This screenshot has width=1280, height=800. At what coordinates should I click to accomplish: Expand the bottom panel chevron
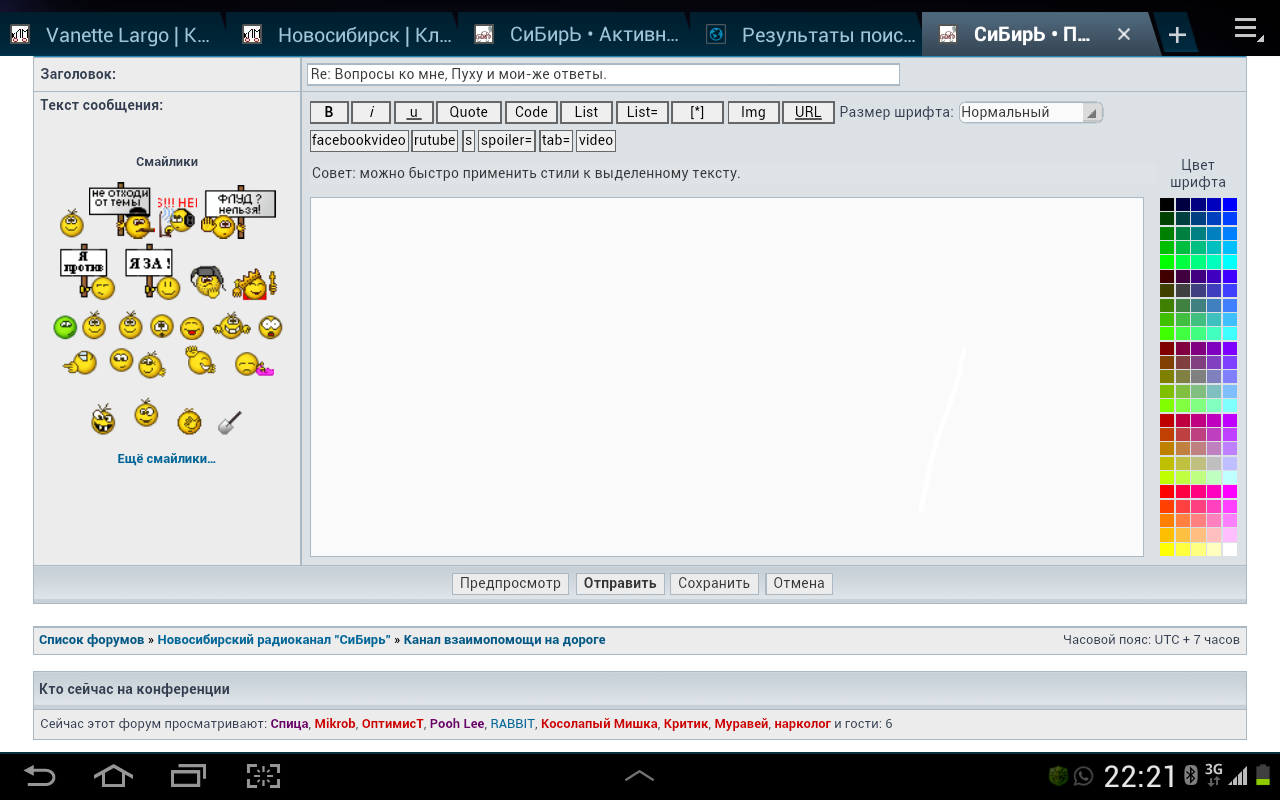pyautogui.click(x=639, y=776)
